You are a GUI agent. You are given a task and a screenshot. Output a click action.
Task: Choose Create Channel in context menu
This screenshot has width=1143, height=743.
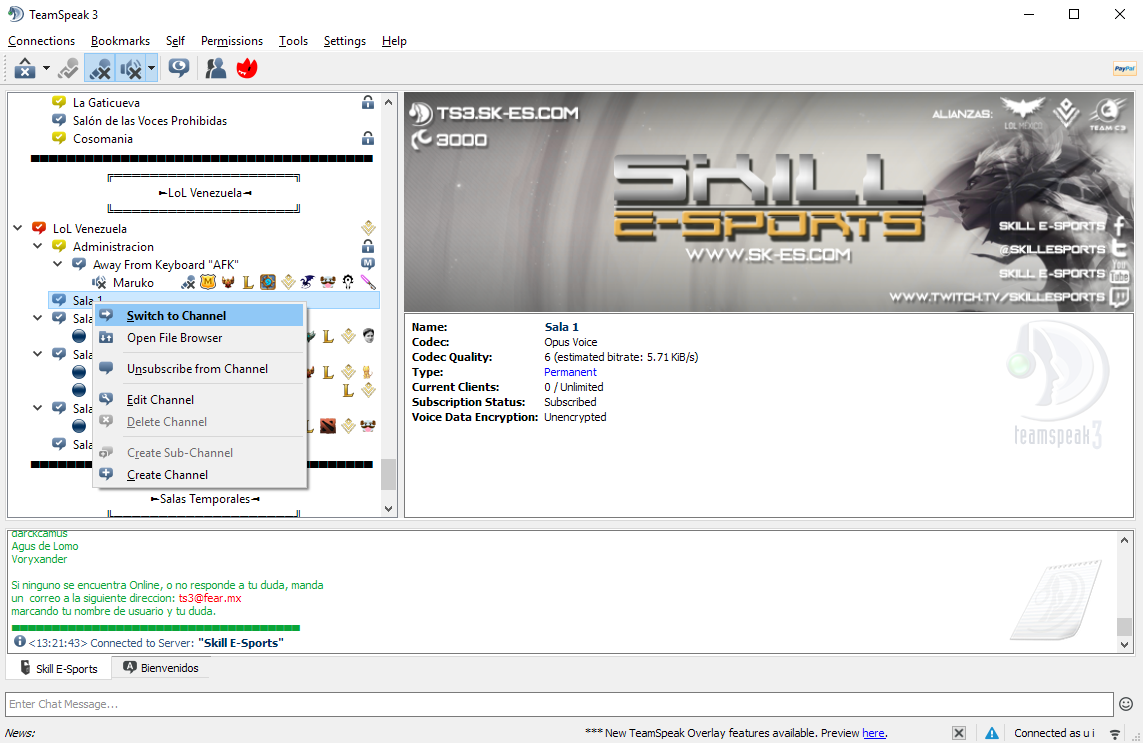[x=199, y=475]
